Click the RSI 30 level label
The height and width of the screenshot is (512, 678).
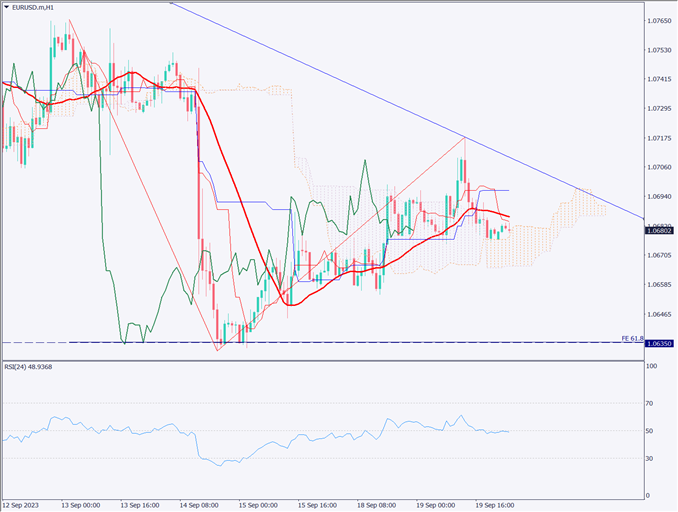click(x=651, y=458)
